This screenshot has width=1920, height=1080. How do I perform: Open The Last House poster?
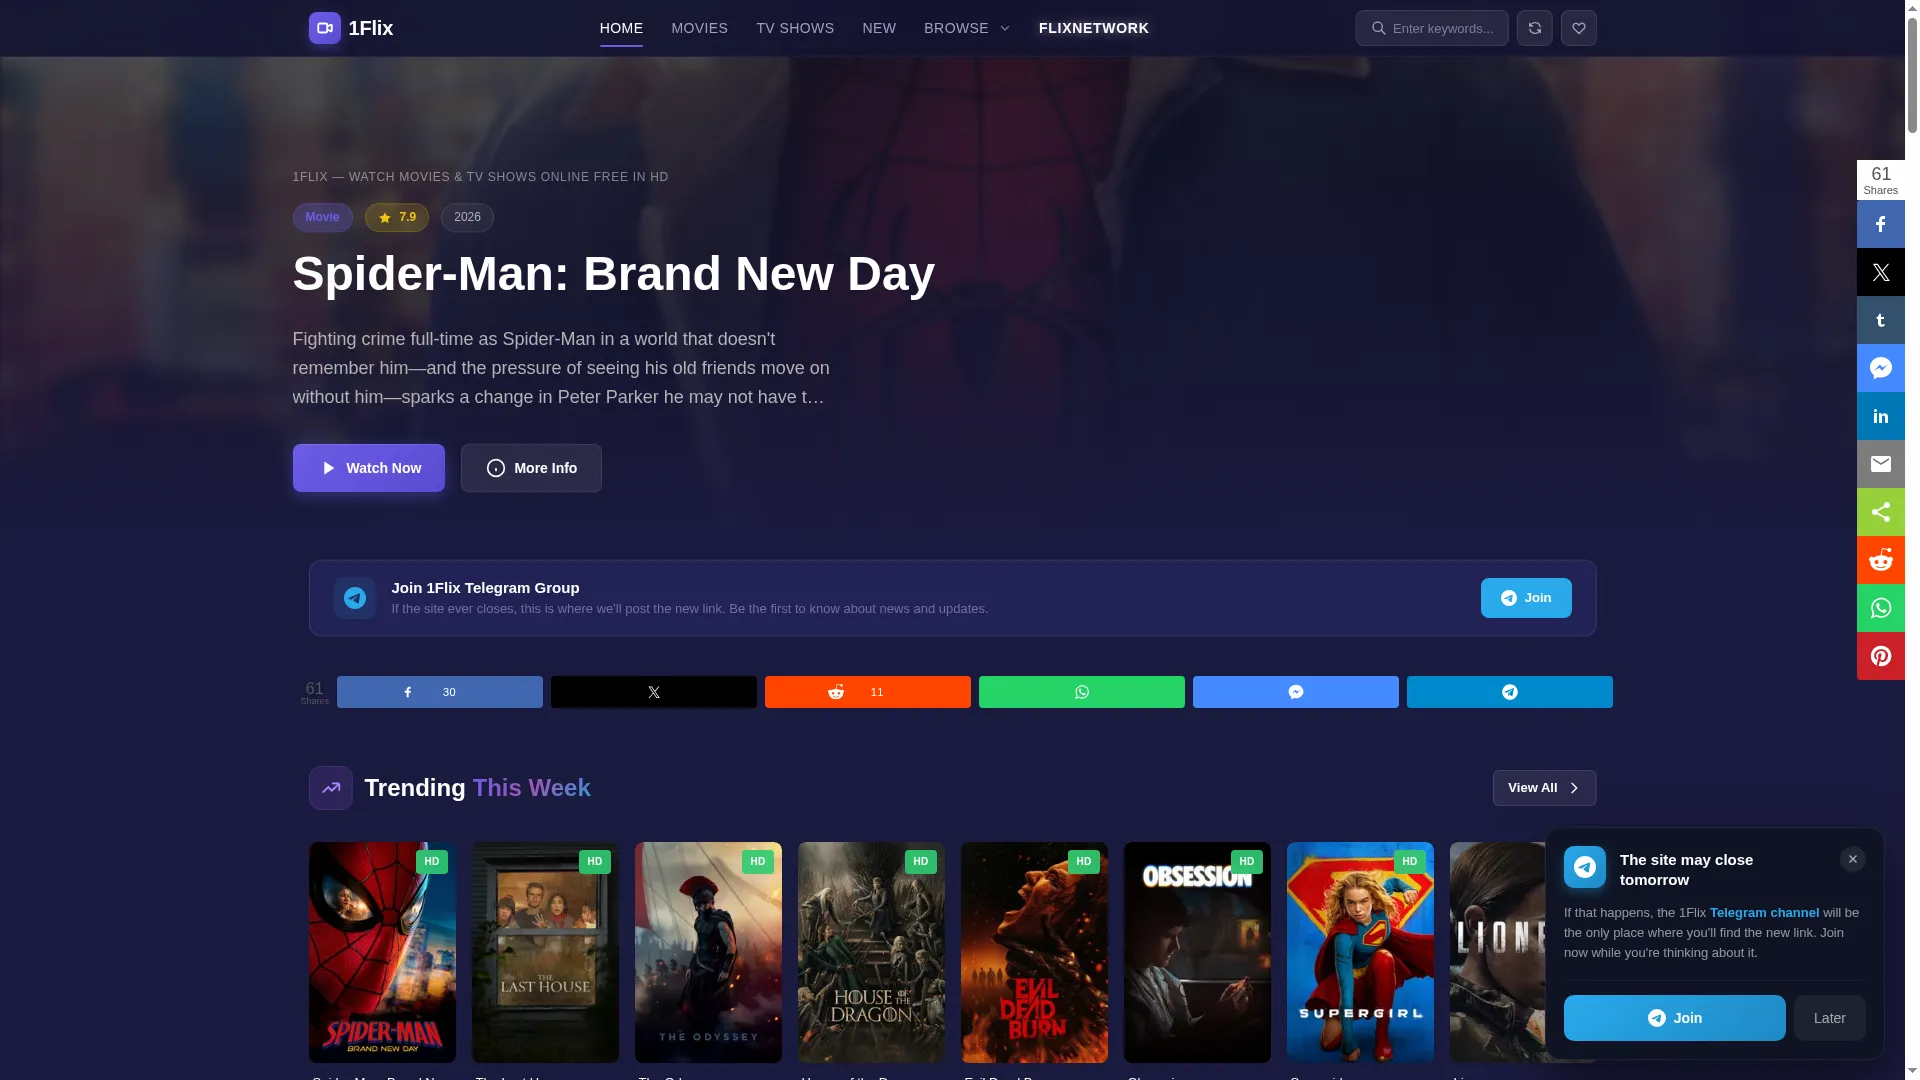click(x=545, y=952)
